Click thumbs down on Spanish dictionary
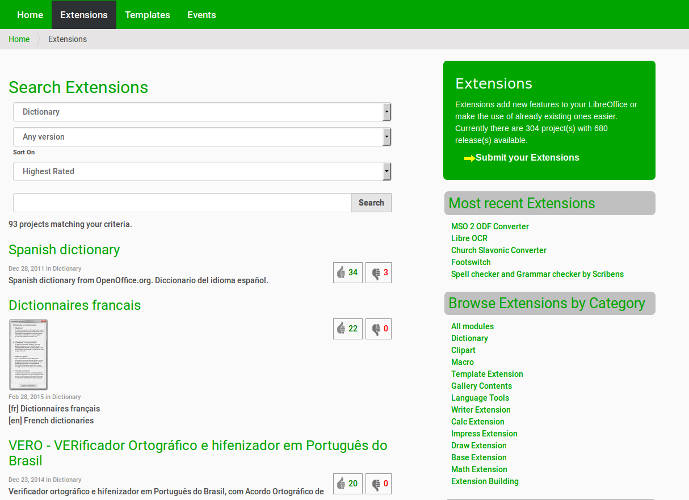This screenshot has width=689, height=500. (x=378, y=272)
